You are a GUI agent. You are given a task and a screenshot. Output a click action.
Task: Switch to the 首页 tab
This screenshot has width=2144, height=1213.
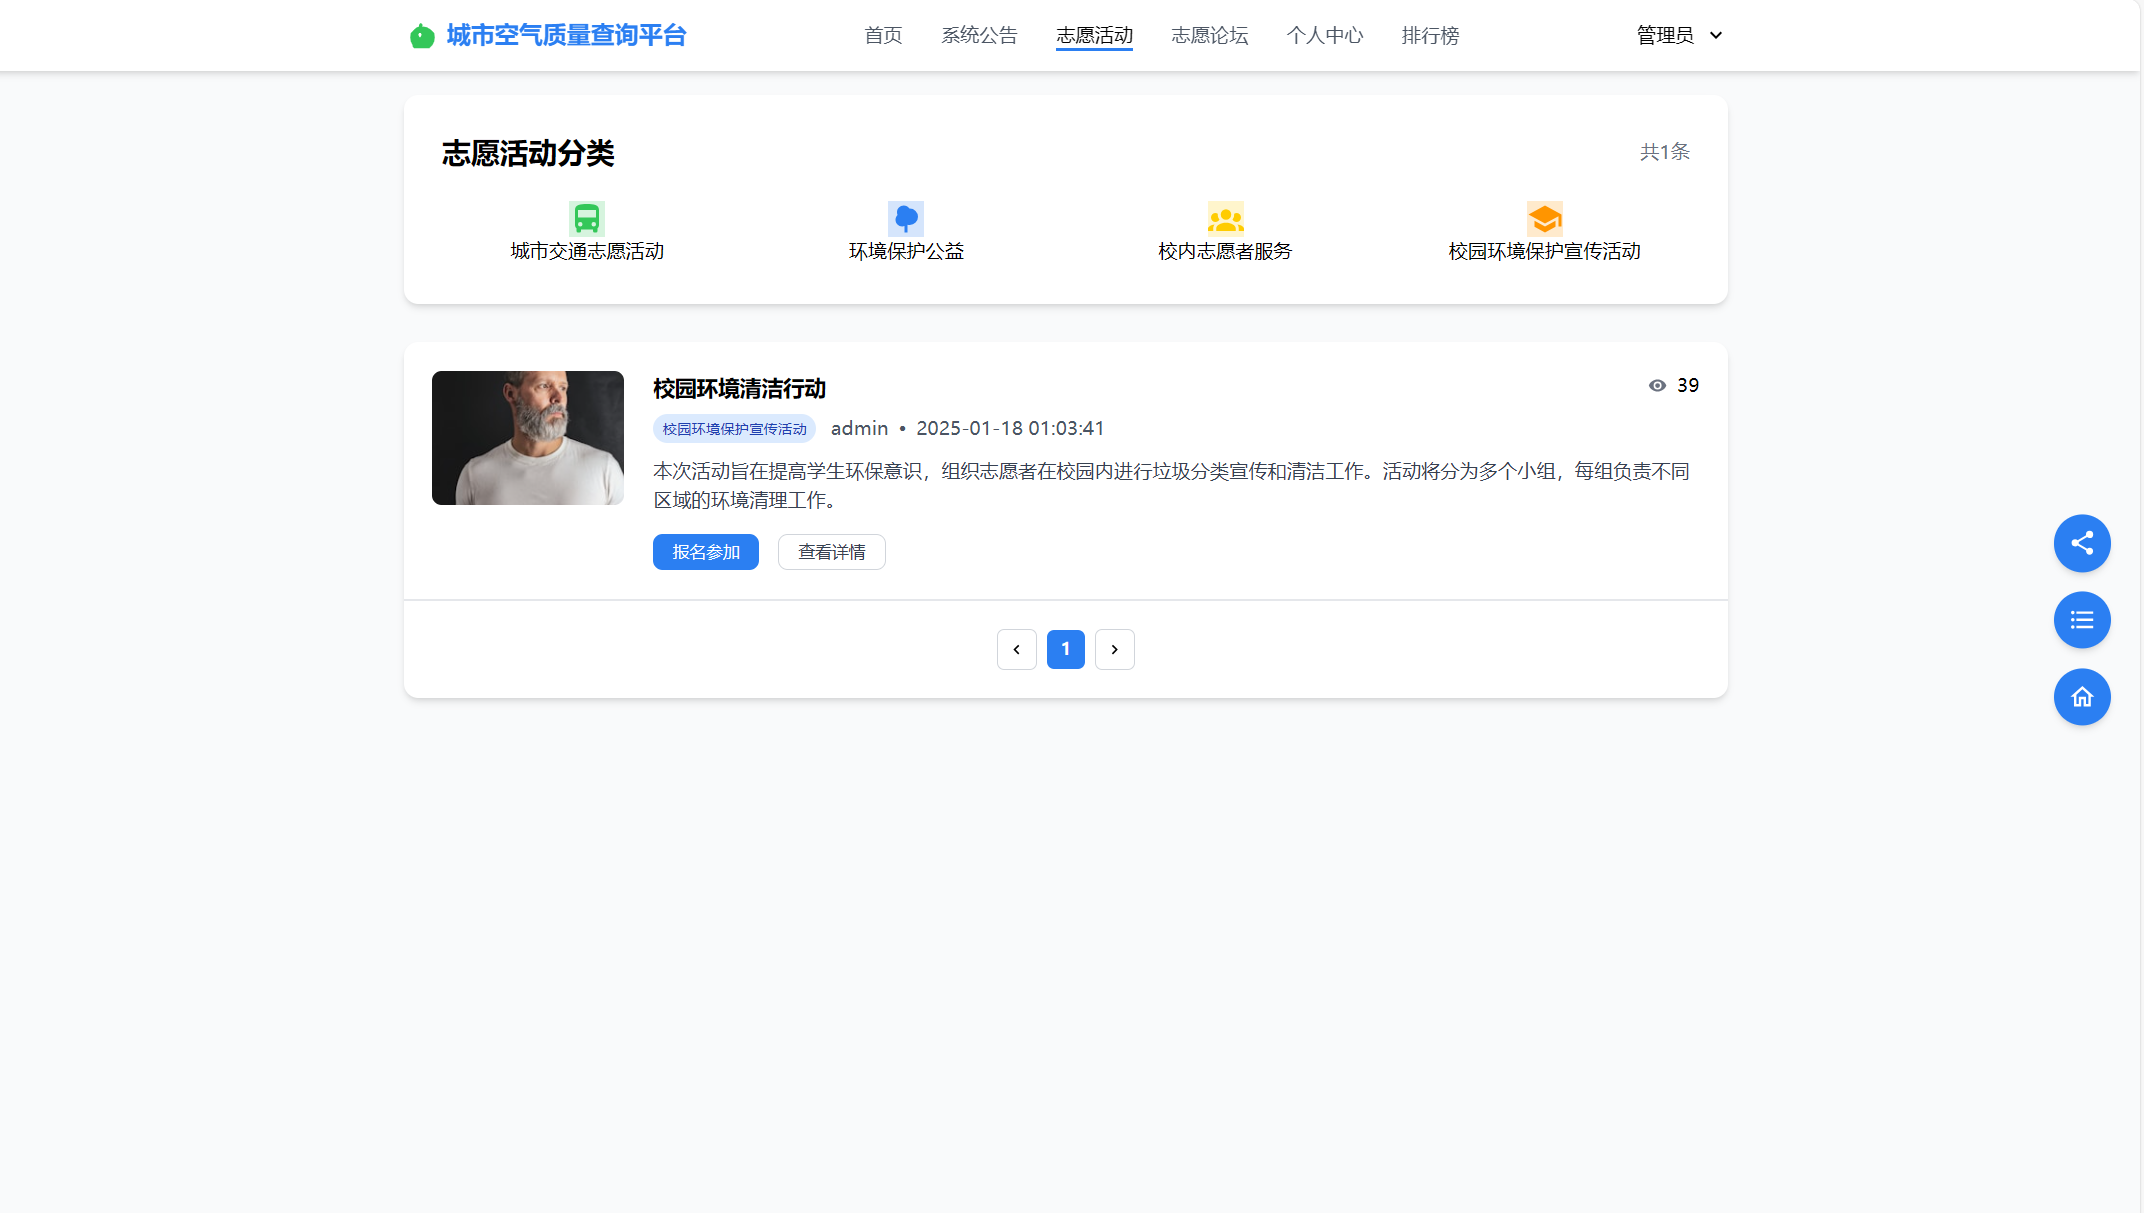(883, 35)
